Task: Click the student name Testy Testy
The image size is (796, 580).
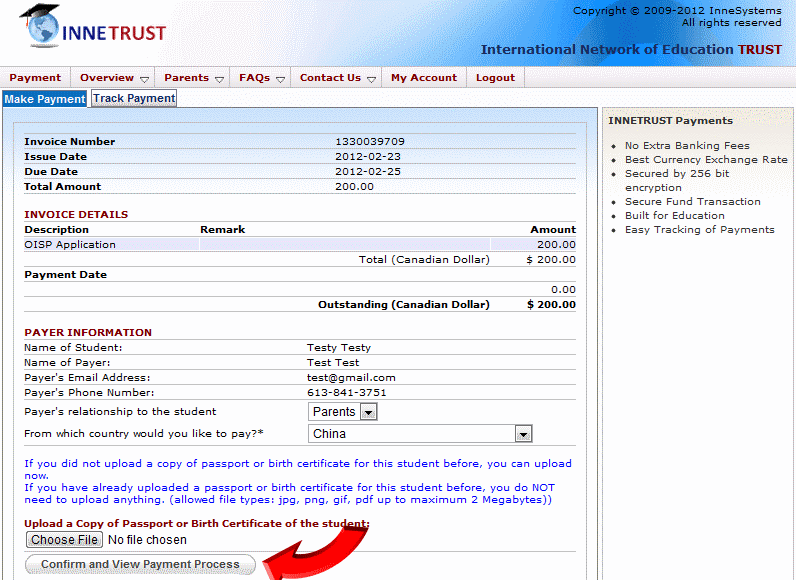Action: pyautogui.click(x=339, y=348)
